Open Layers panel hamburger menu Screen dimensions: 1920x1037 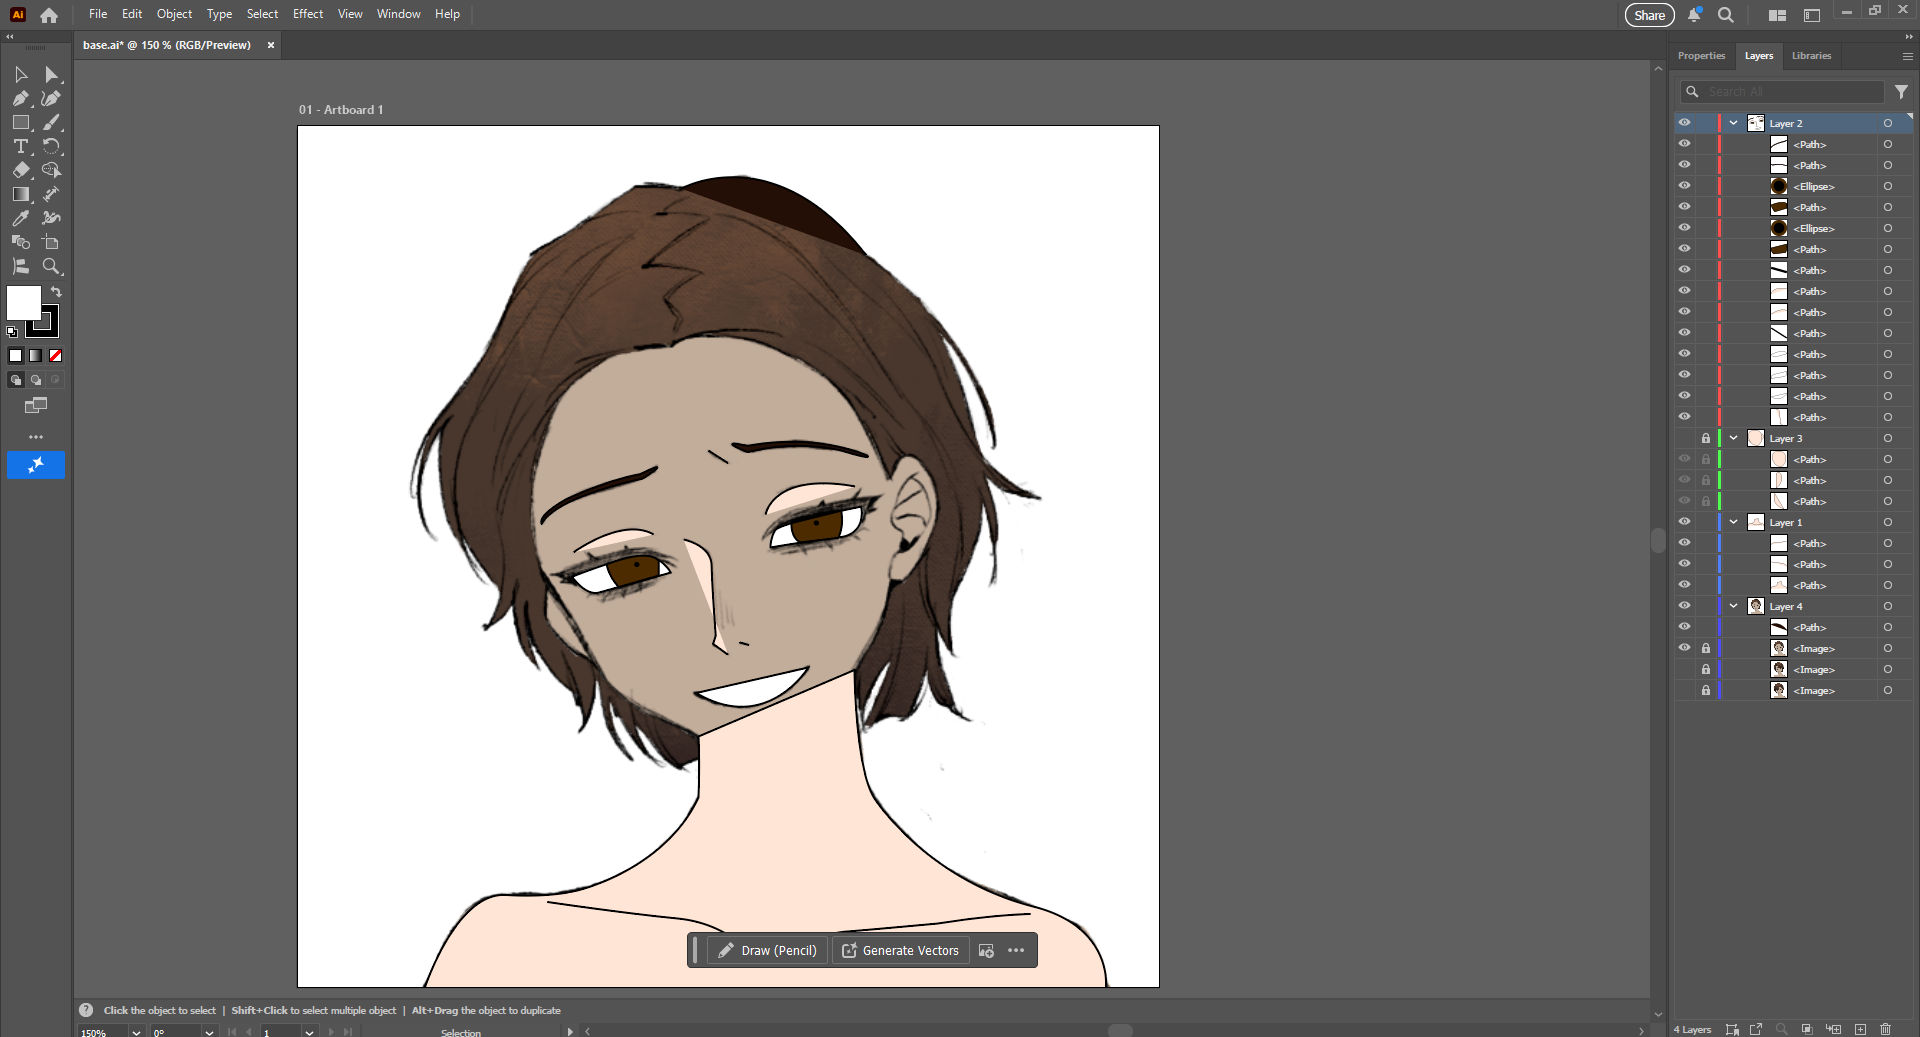[1908, 56]
